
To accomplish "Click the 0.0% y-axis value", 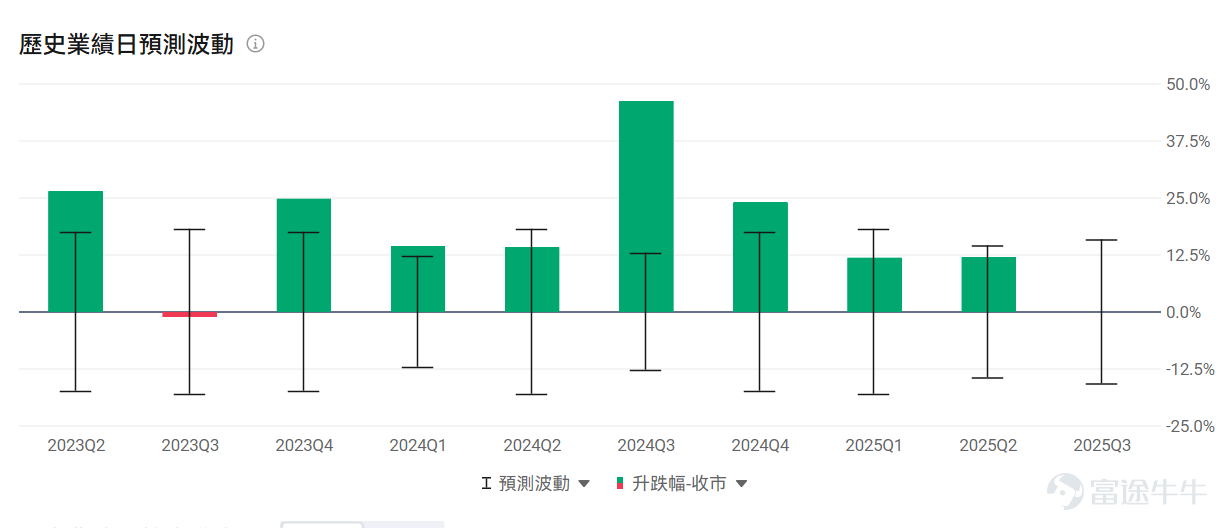I will 1184,312.
